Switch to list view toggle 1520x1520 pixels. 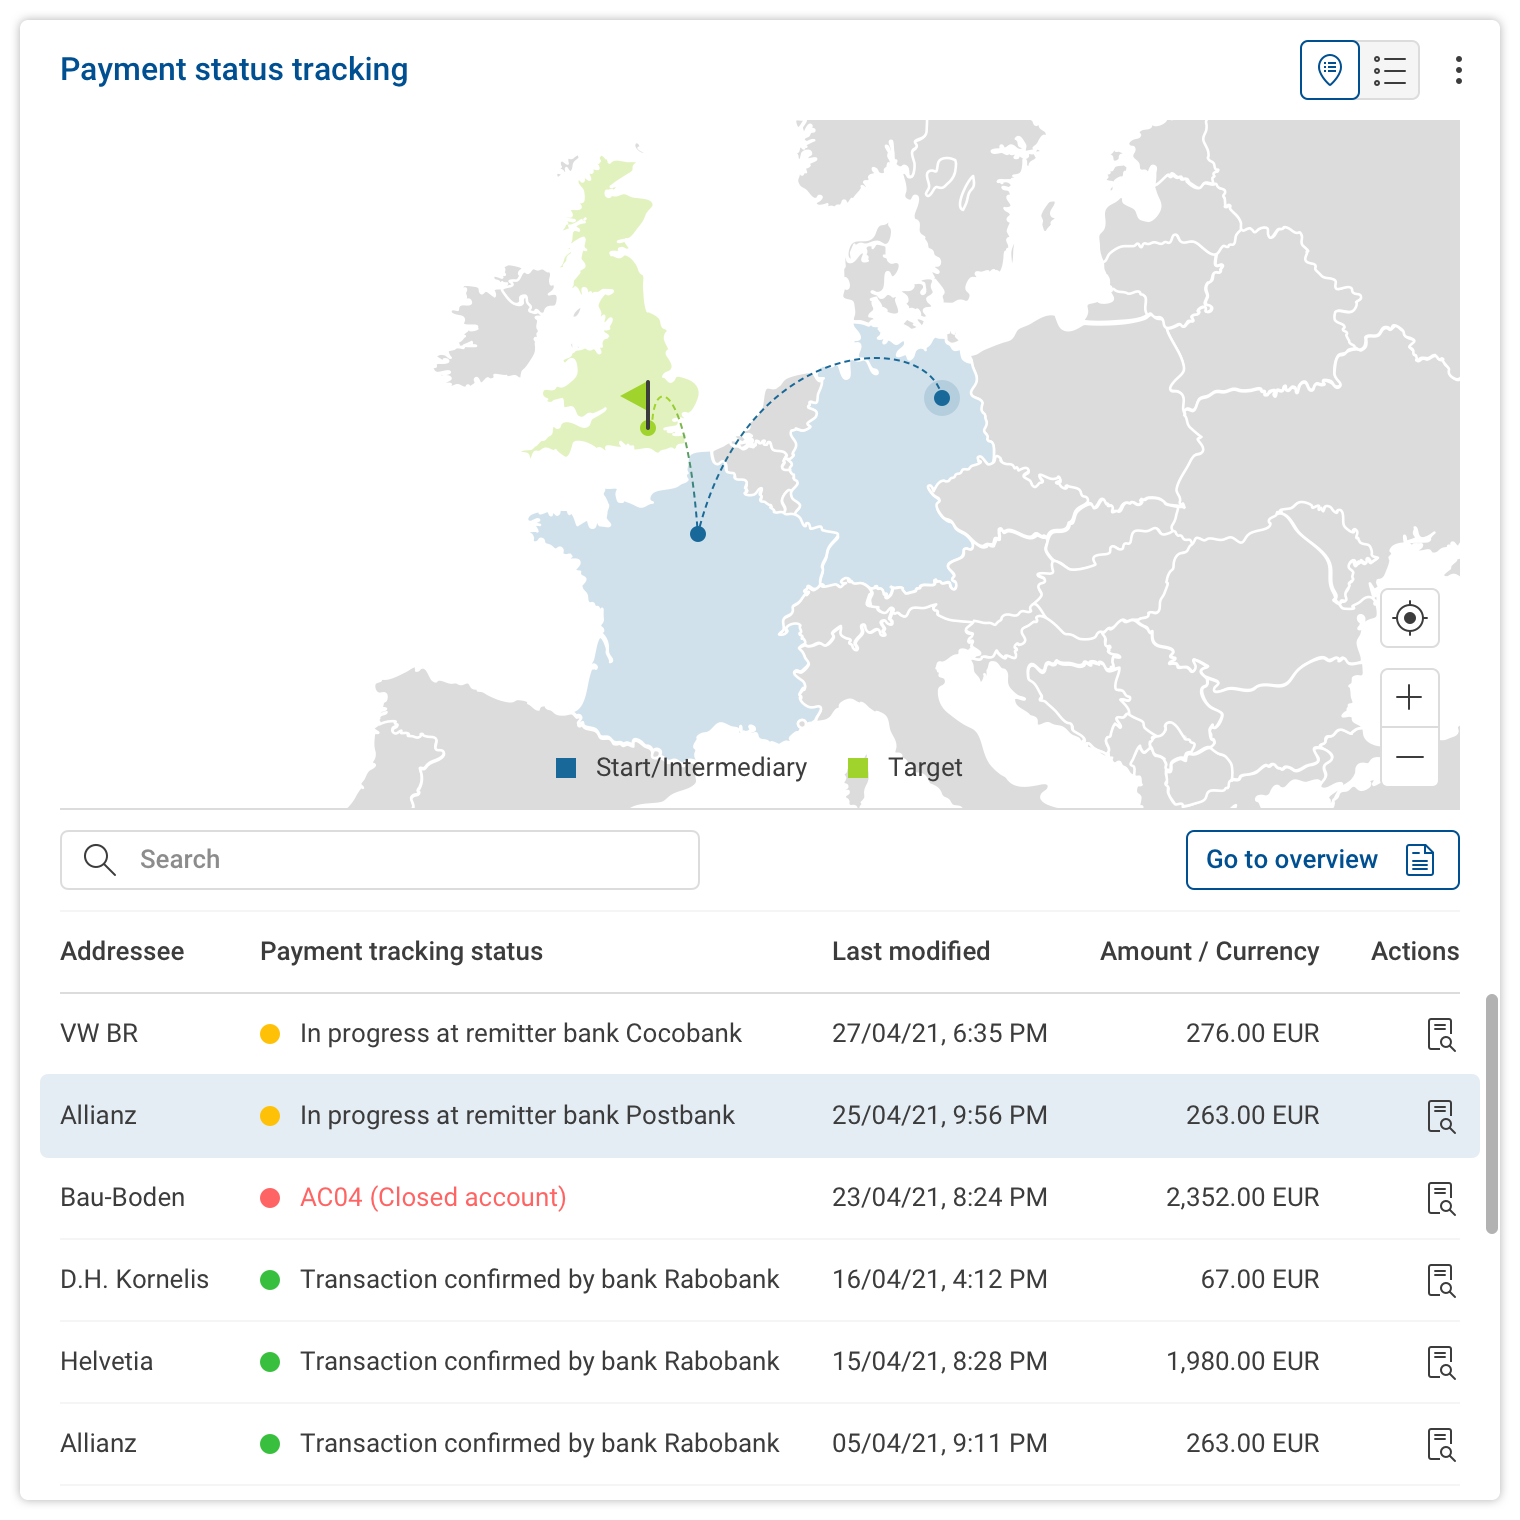pyautogui.click(x=1390, y=70)
